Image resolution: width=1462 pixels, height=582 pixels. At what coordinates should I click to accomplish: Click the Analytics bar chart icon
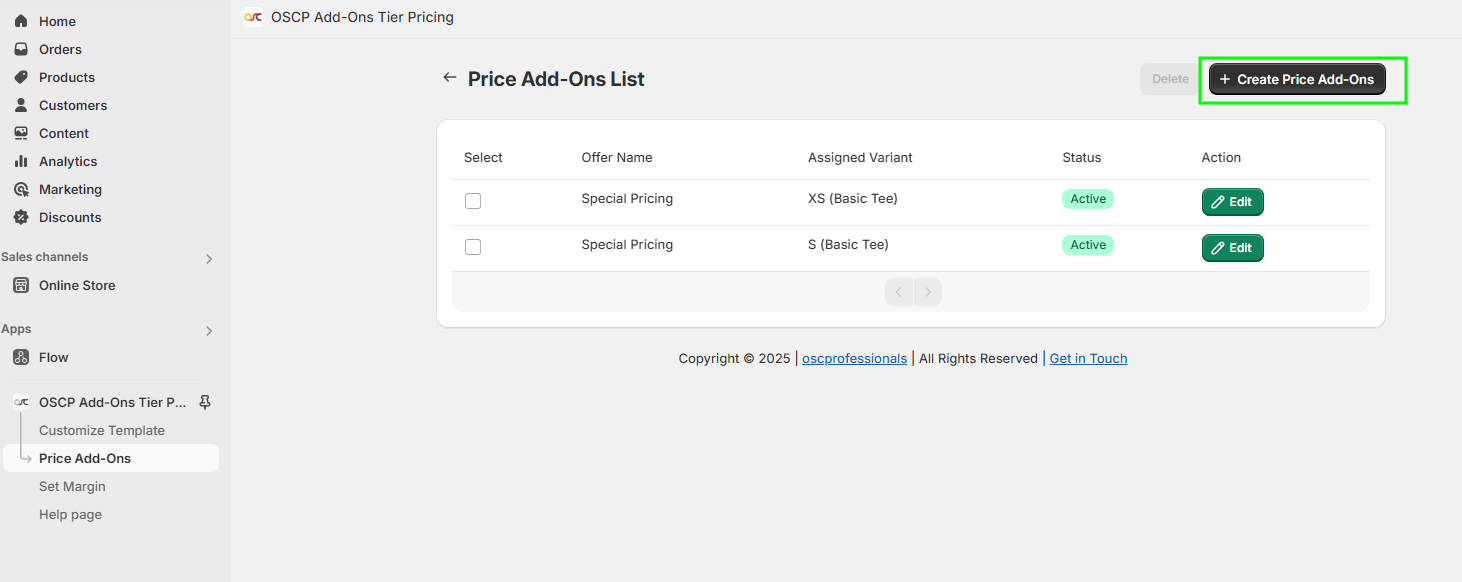coord(21,161)
